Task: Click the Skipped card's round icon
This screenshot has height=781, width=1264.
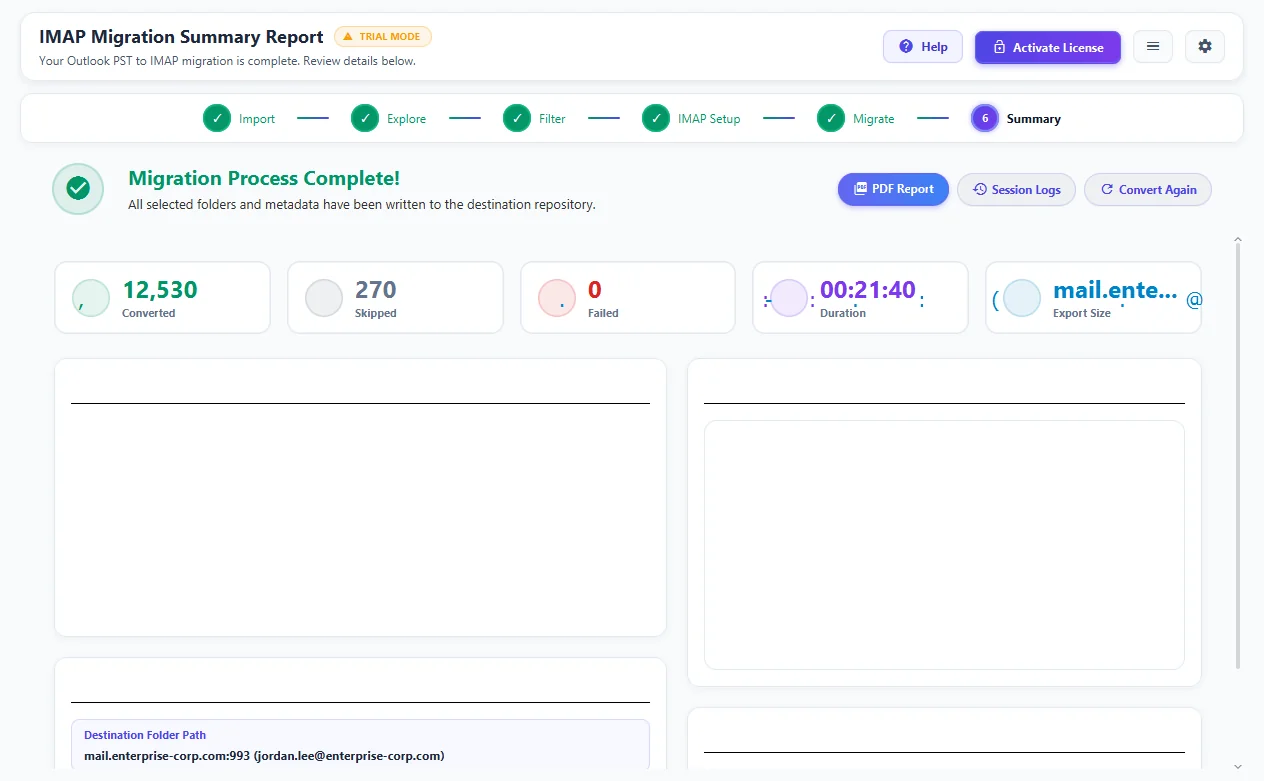Action: click(x=324, y=298)
